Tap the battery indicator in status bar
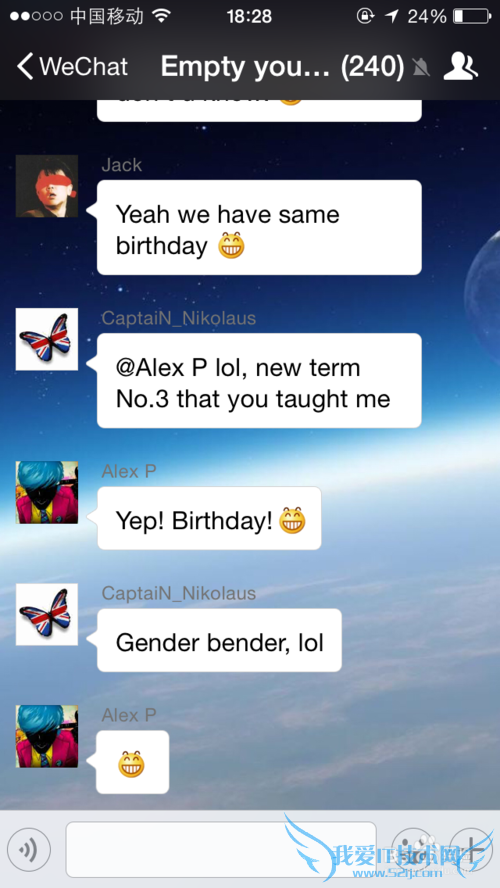This screenshot has height=888, width=500. point(471,16)
